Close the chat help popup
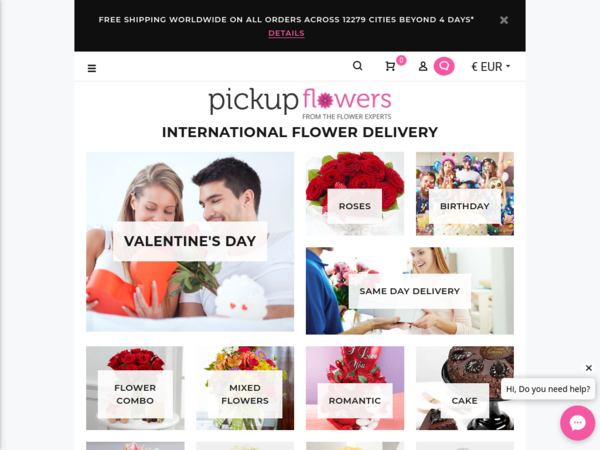Viewport: 600px width, 450px height. point(589,368)
